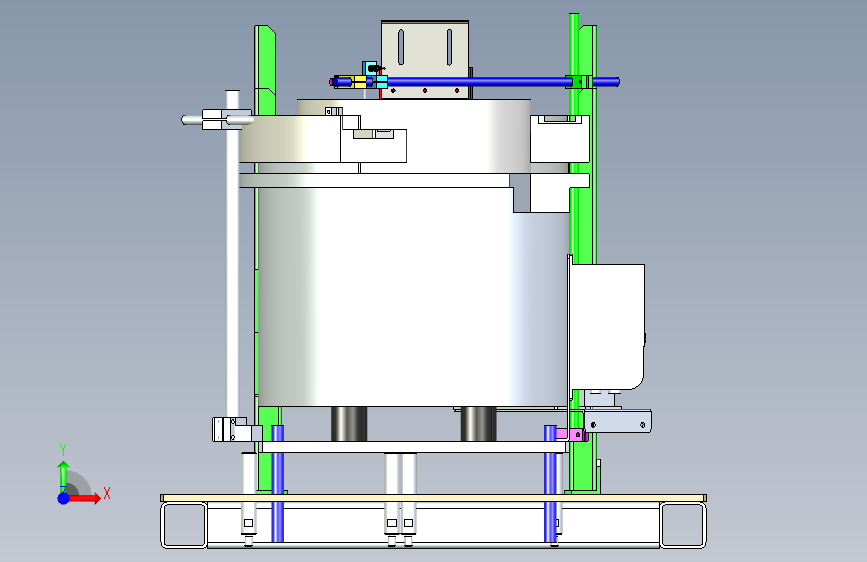This screenshot has width=867, height=562.
Task: Select the flat white platform under the tank legs
Action: [x=415, y=447]
